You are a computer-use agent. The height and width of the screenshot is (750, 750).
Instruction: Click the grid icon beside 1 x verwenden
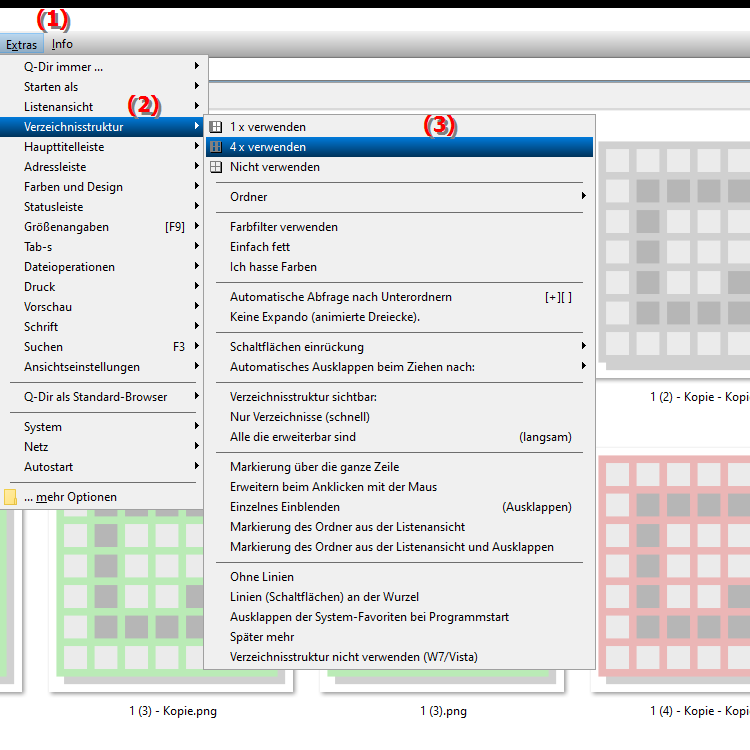(x=216, y=127)
